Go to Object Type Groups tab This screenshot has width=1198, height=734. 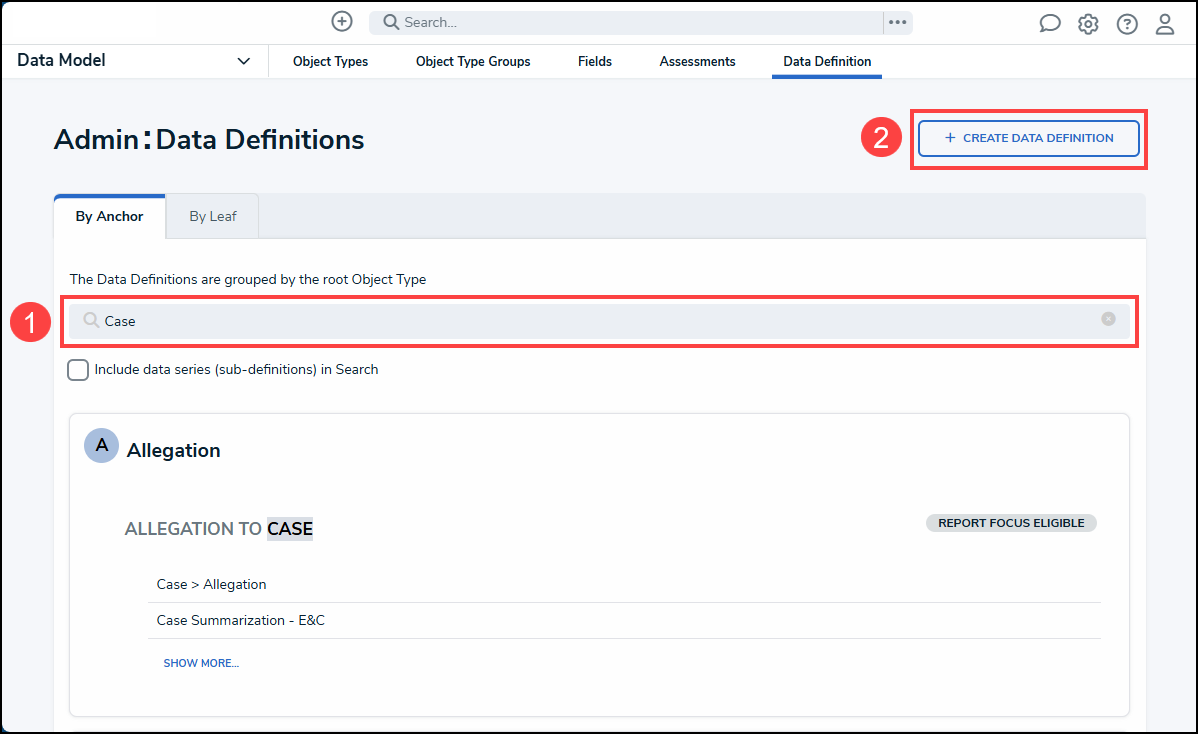[x=473, y=61]
